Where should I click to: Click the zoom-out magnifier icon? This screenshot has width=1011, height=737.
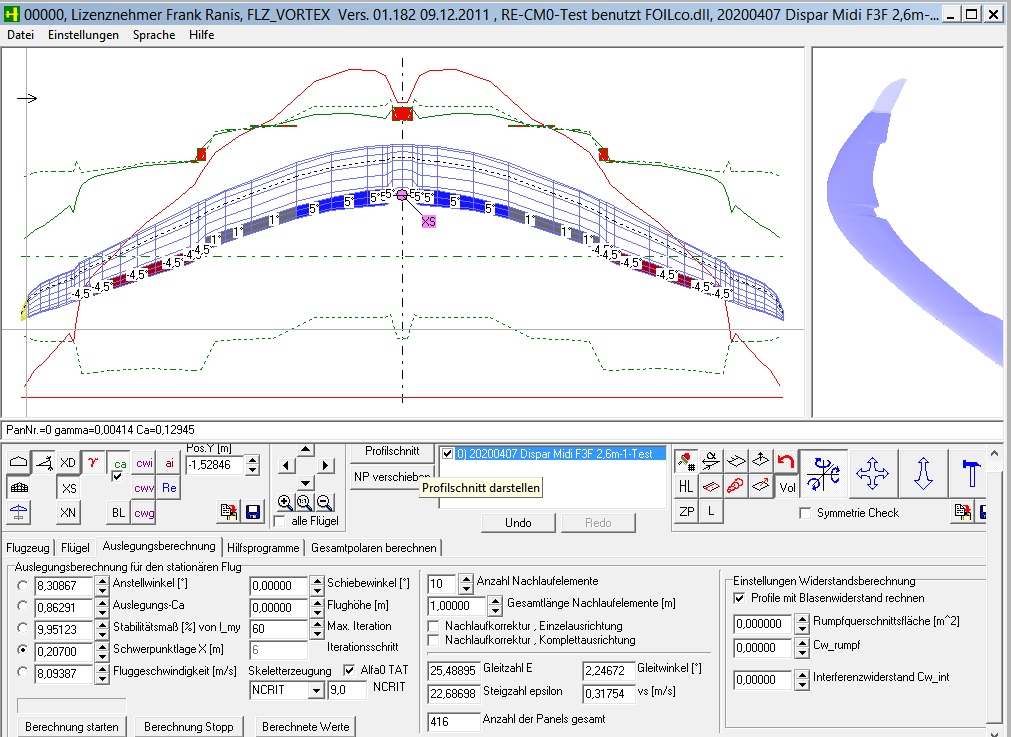pos(323,502)
